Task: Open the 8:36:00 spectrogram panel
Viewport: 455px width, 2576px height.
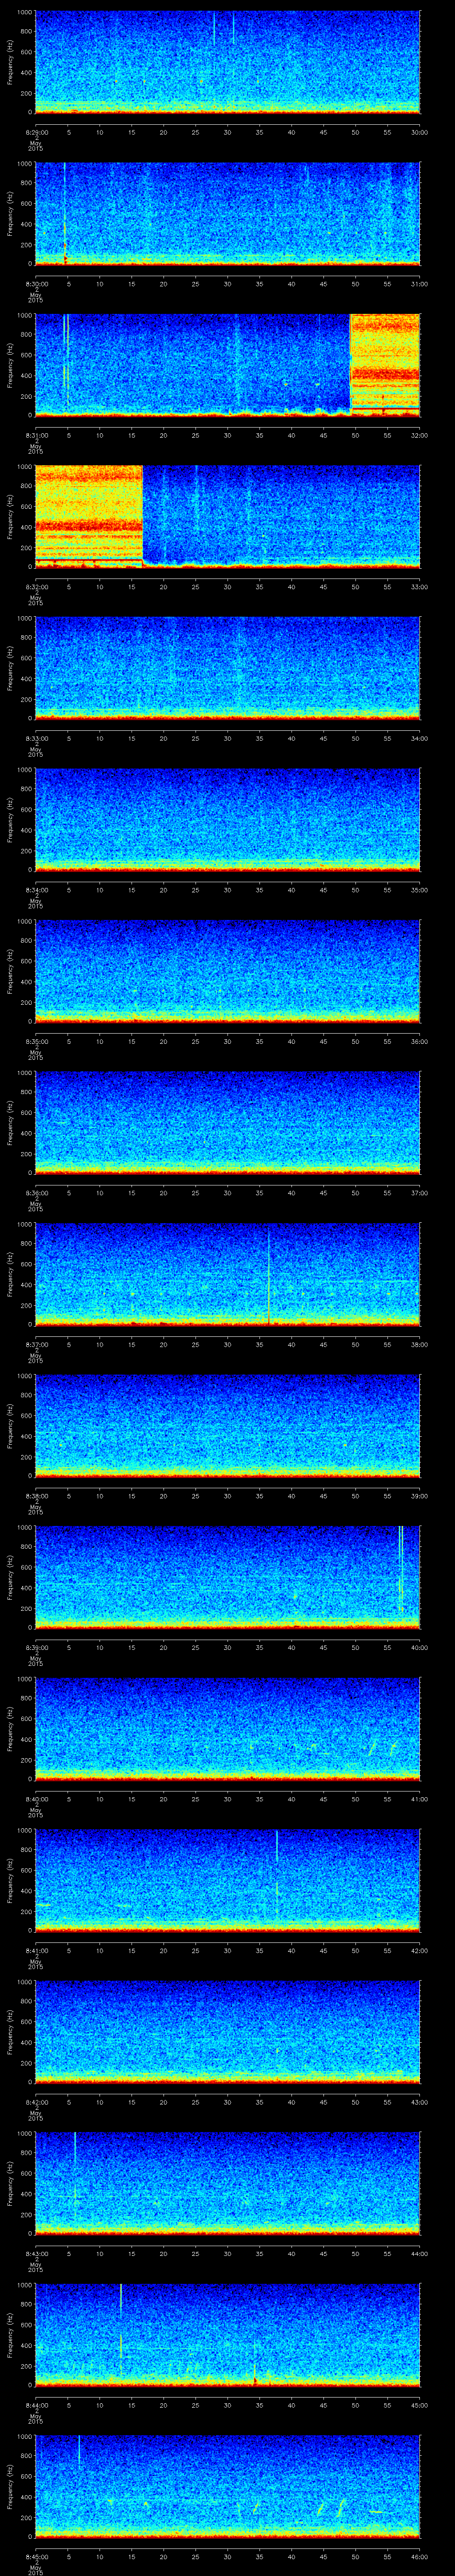Action: pos(227,1122)
